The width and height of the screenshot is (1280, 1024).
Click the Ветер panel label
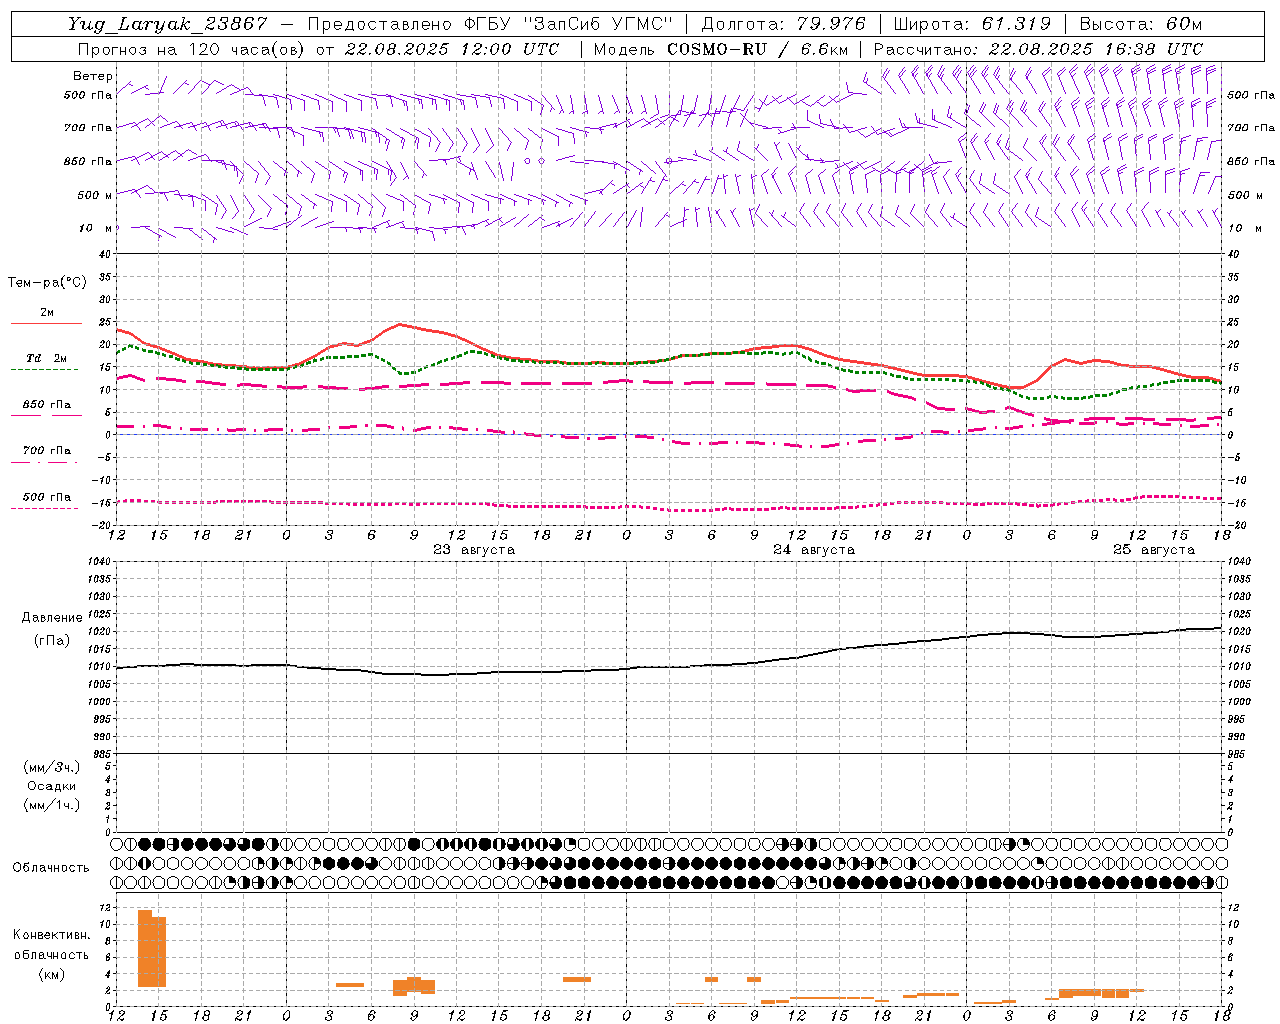(93, 76)
